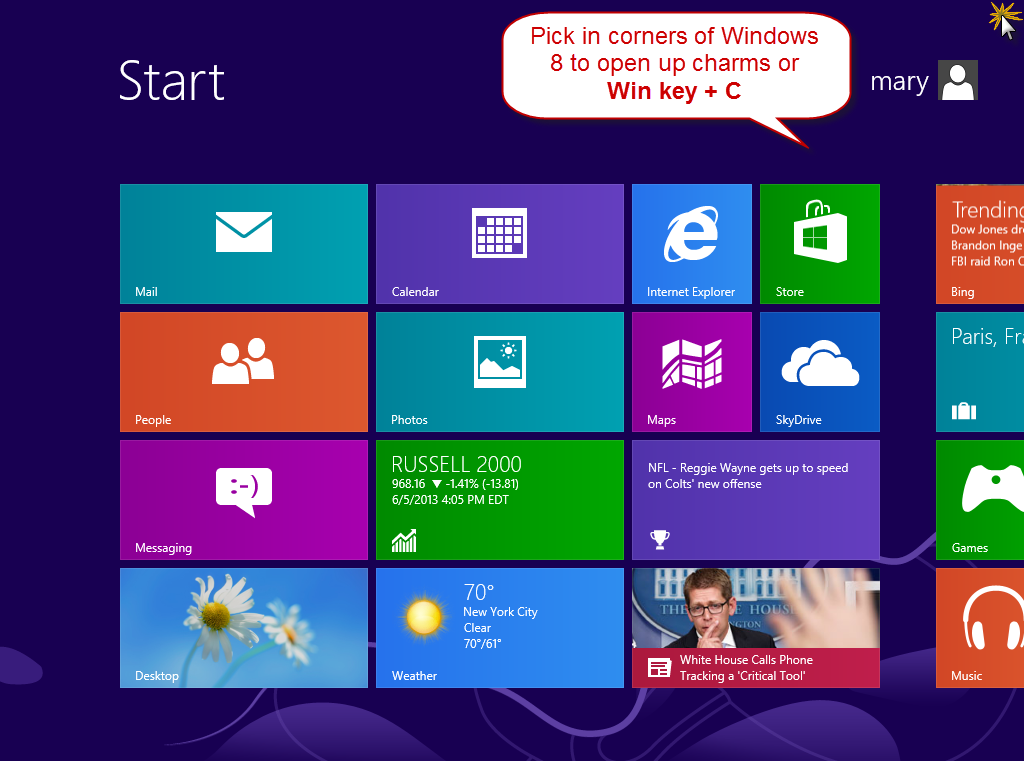Image resolution: width=1024 pixels, height=761 pixels.
Task: Click the SkyDrive tile label
Action: (798, 420)
